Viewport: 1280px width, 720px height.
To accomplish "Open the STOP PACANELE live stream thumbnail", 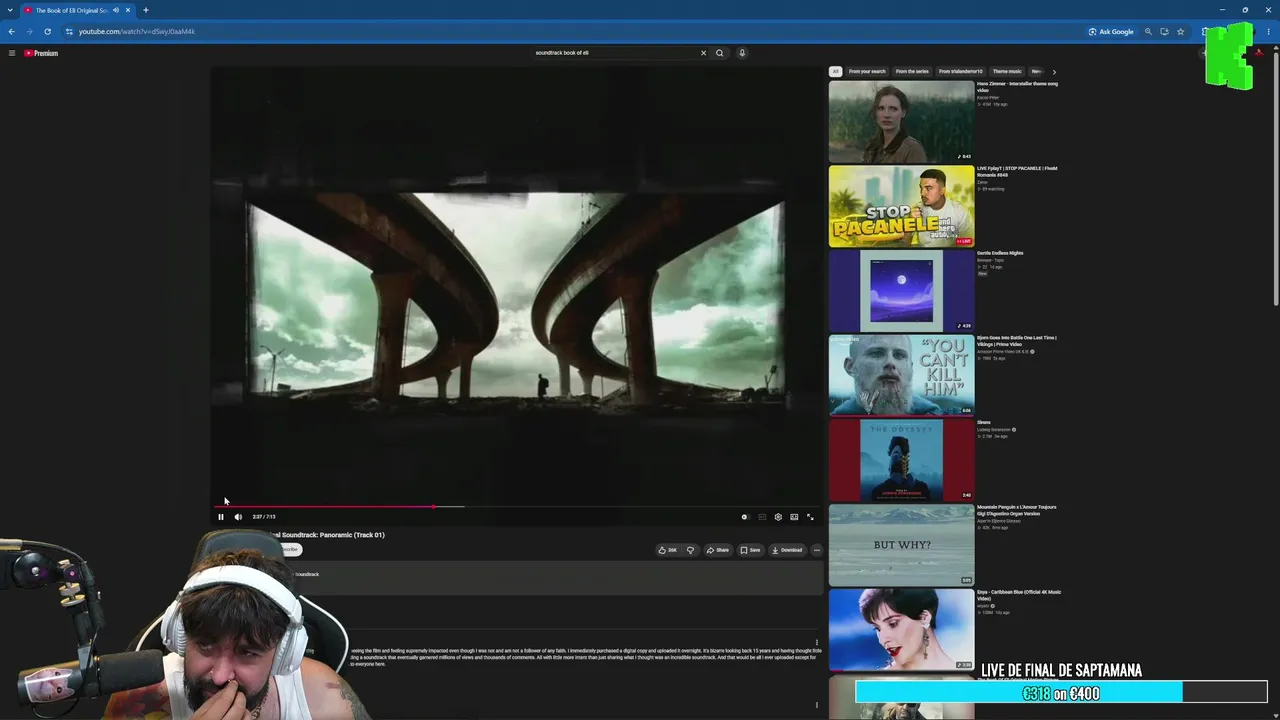I will click(901, 206).
